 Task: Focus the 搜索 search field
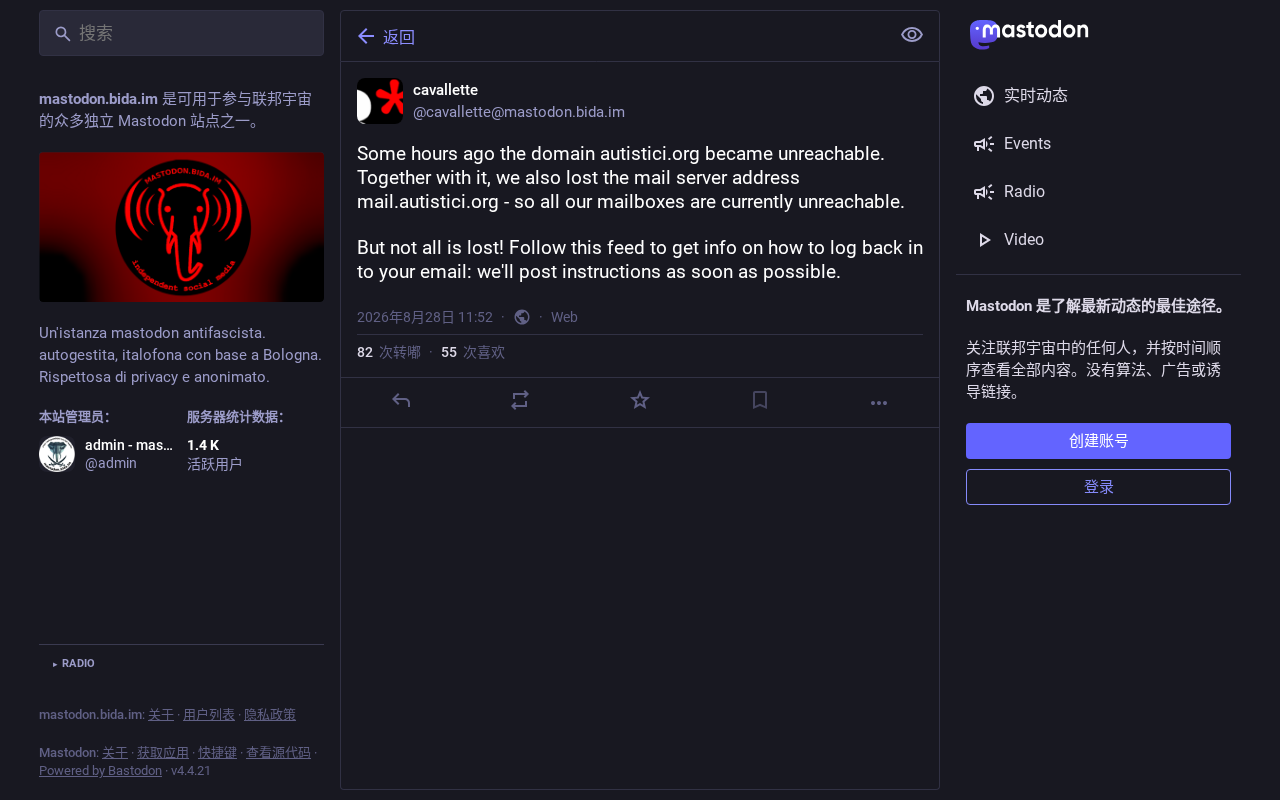181,33
